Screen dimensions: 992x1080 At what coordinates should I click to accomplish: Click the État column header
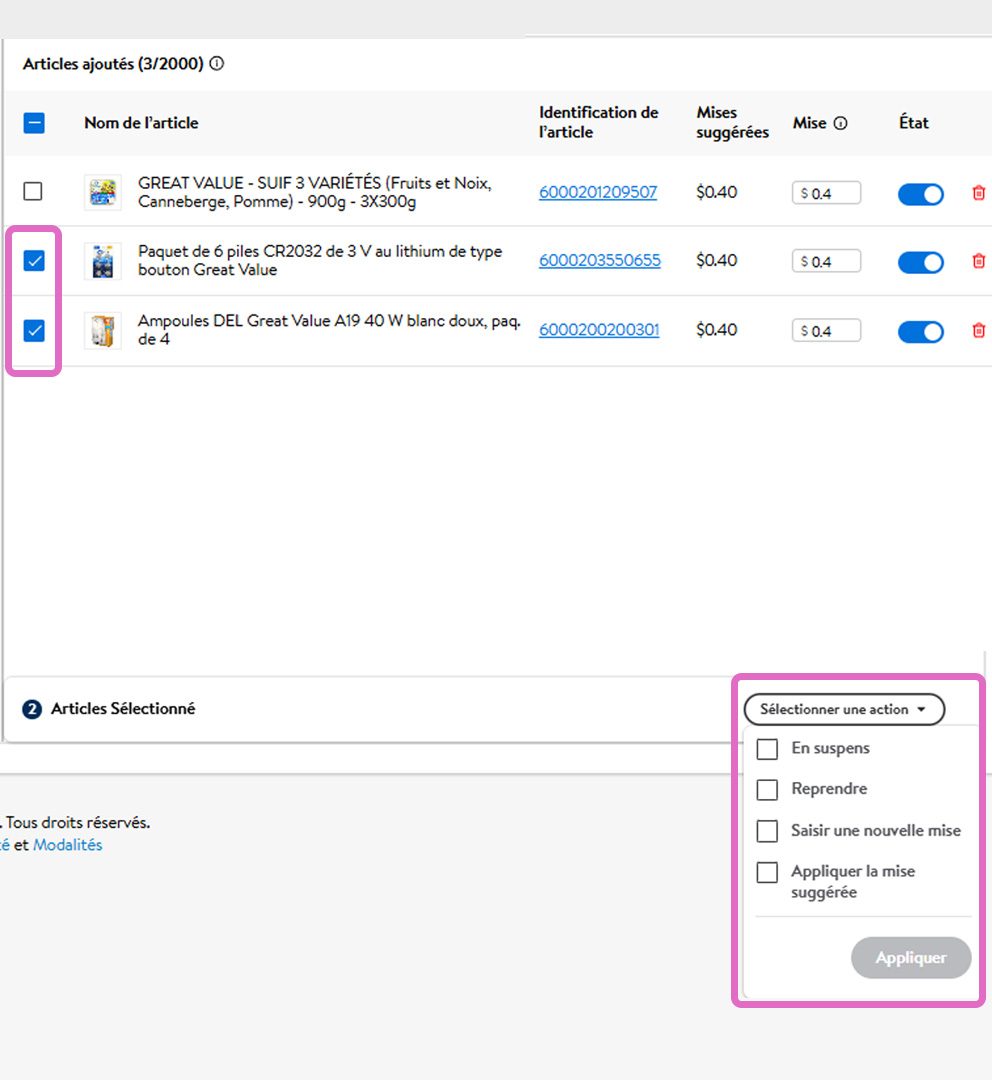(x=913, y=123)
